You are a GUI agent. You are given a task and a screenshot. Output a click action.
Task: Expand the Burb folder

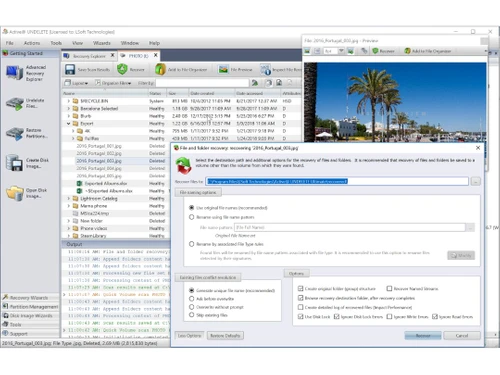(69, 116)
